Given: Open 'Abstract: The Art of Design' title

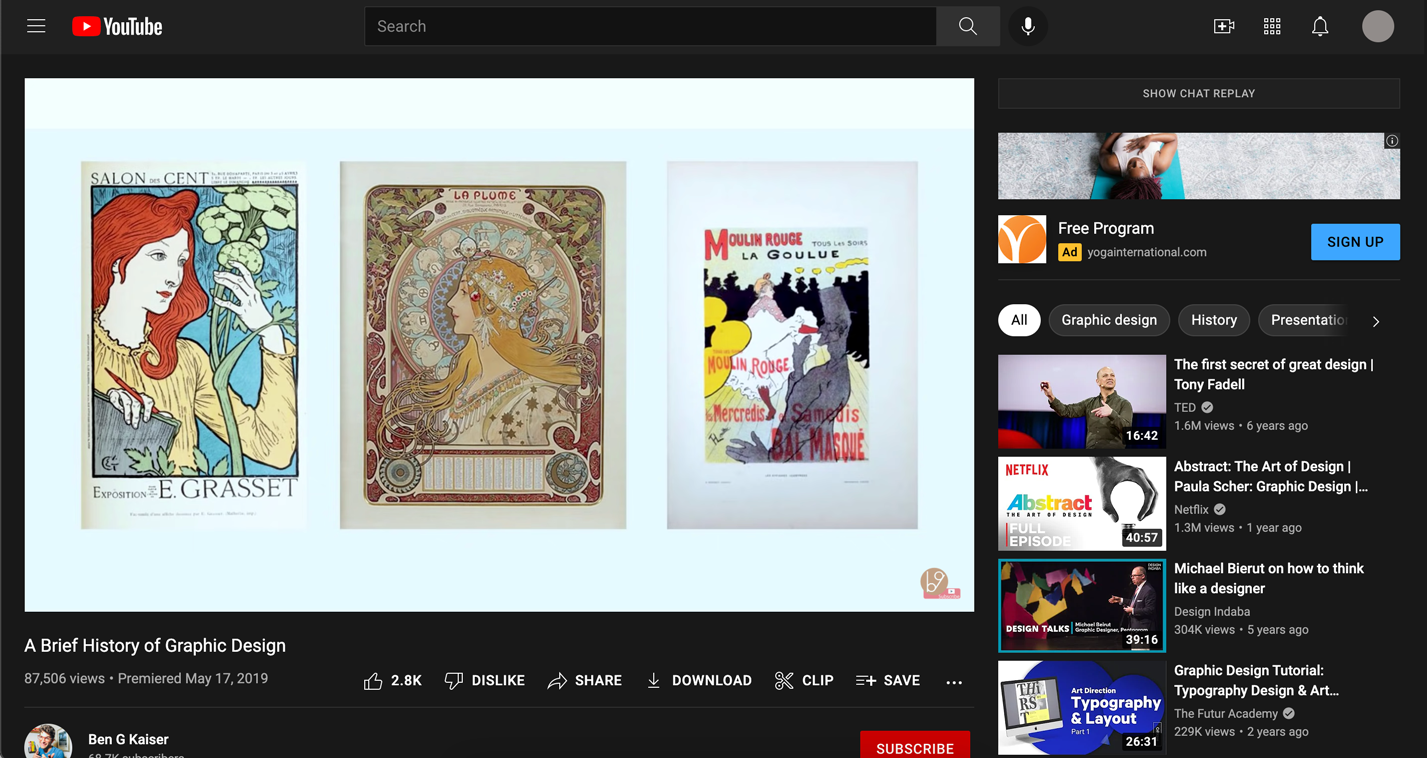Looking at the screenshot, I should (1271, 476).
